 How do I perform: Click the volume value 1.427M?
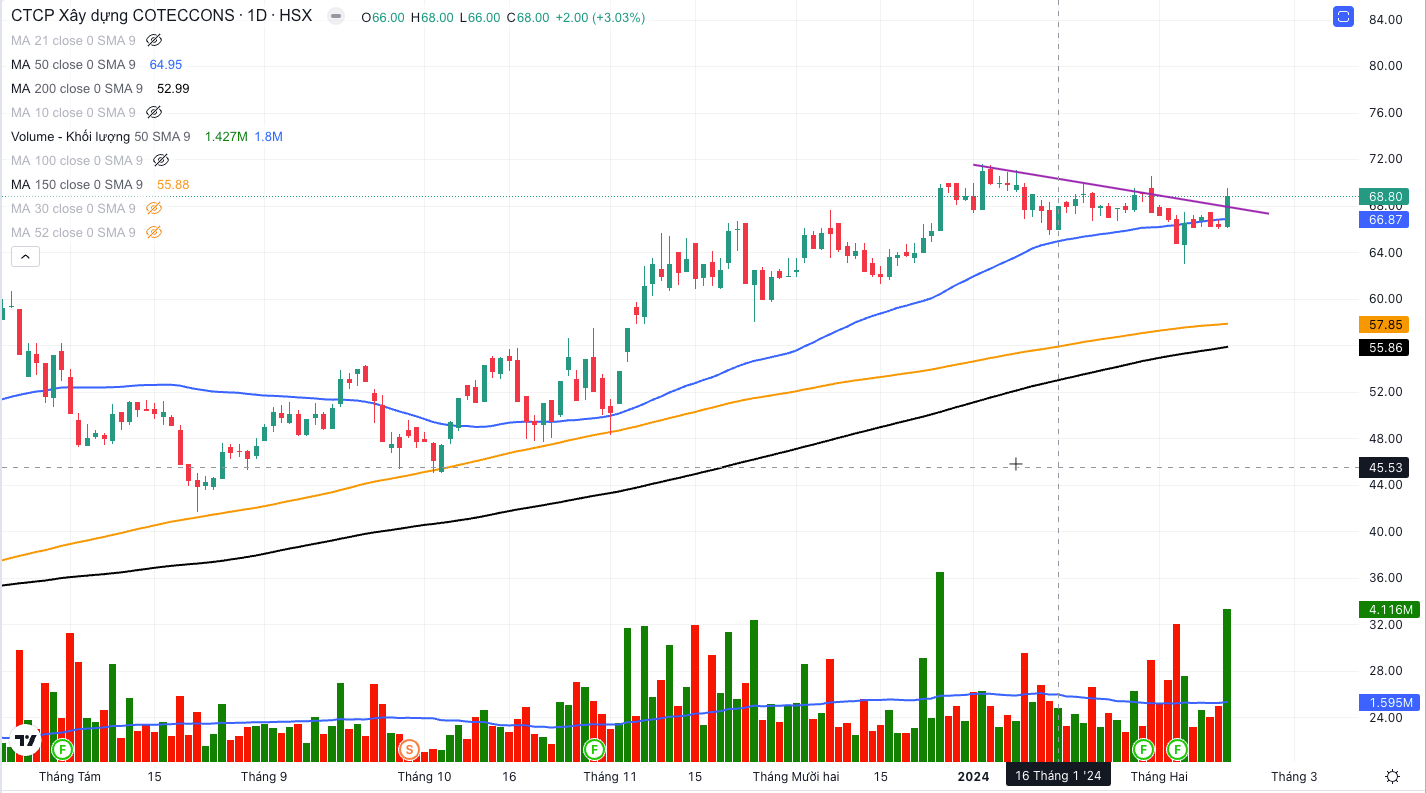coord(226,136)
